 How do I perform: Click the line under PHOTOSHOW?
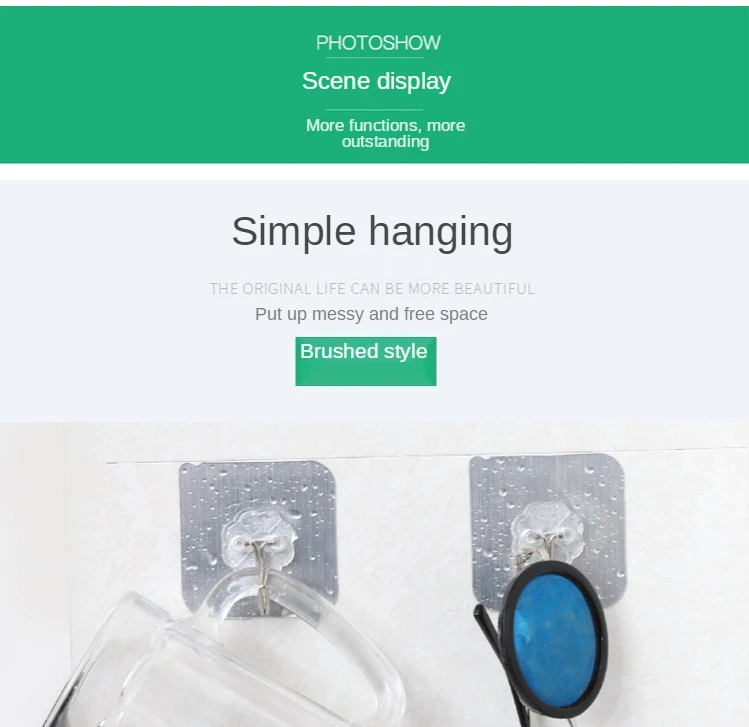[x=374, y=58]
